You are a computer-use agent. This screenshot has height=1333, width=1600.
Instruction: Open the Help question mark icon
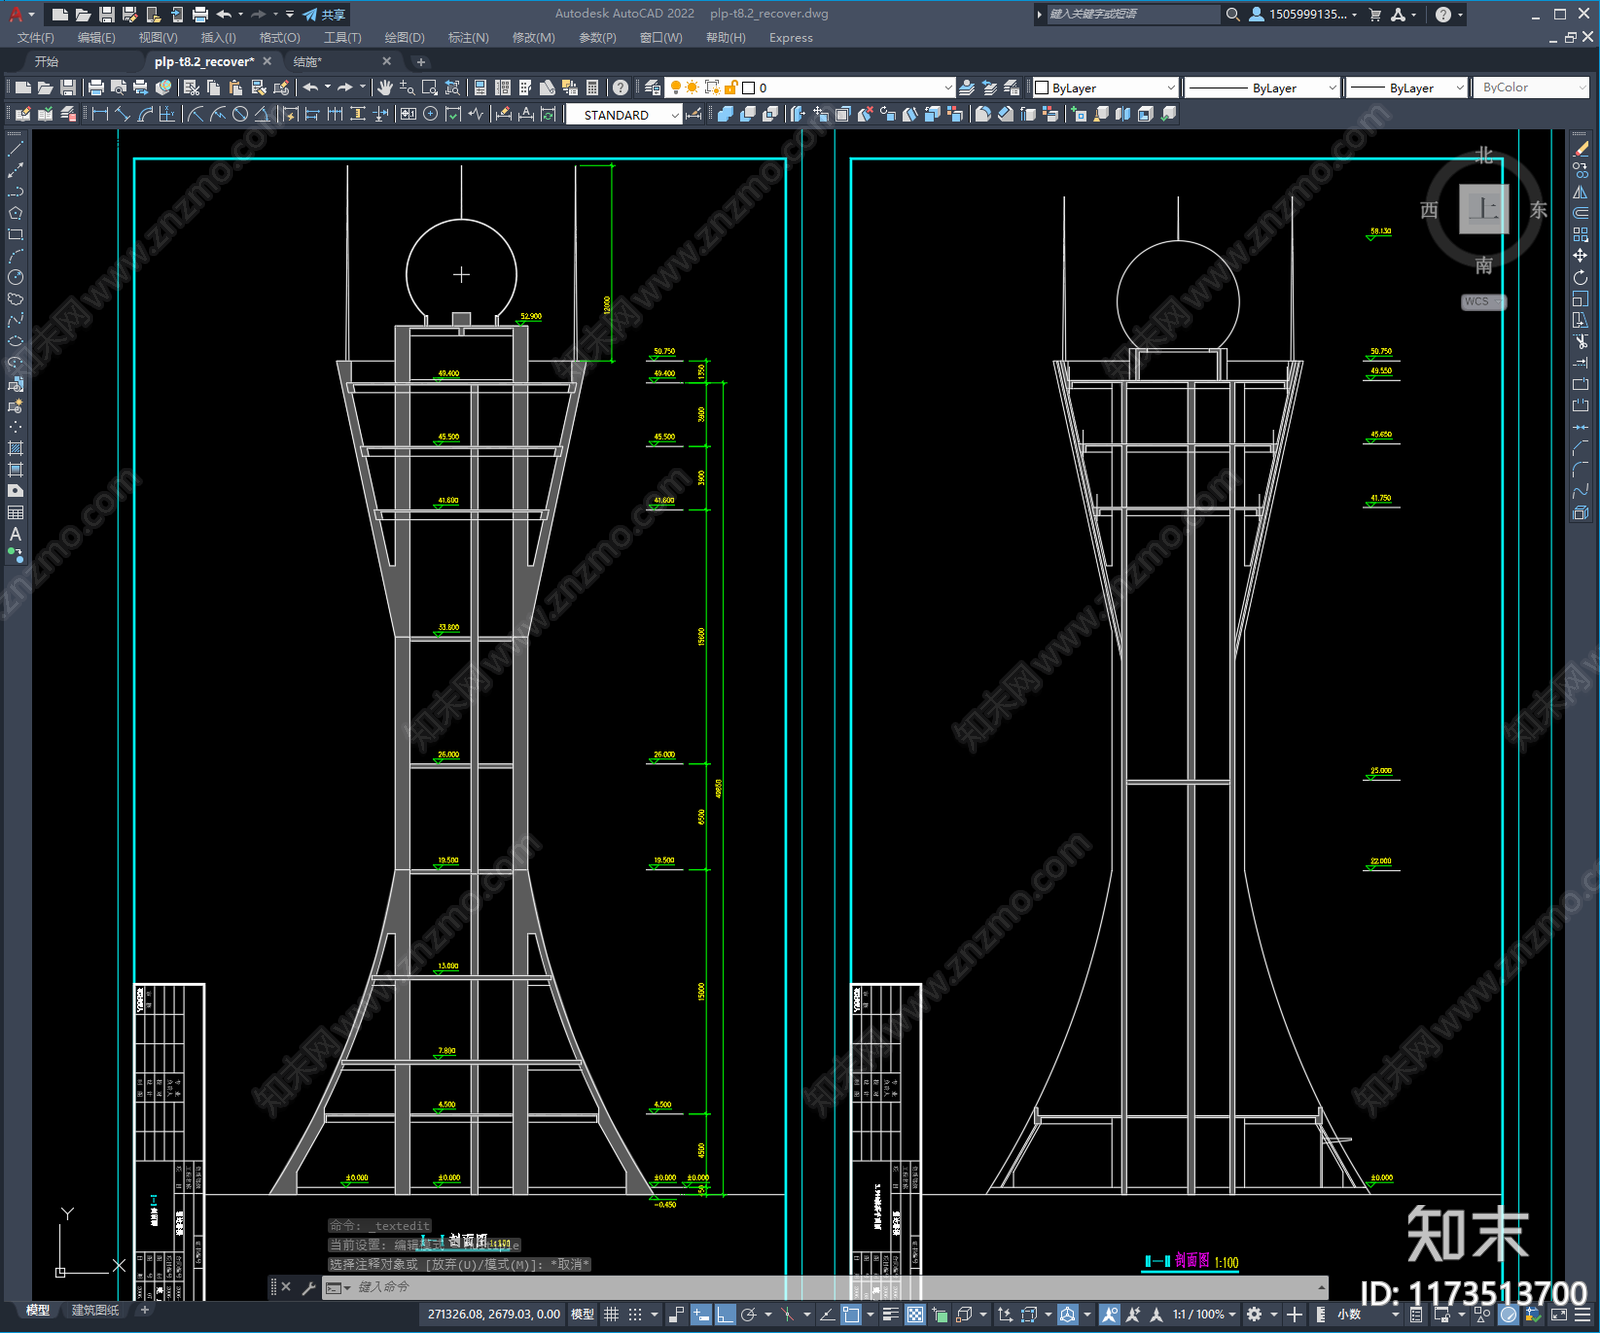[620, 88]
